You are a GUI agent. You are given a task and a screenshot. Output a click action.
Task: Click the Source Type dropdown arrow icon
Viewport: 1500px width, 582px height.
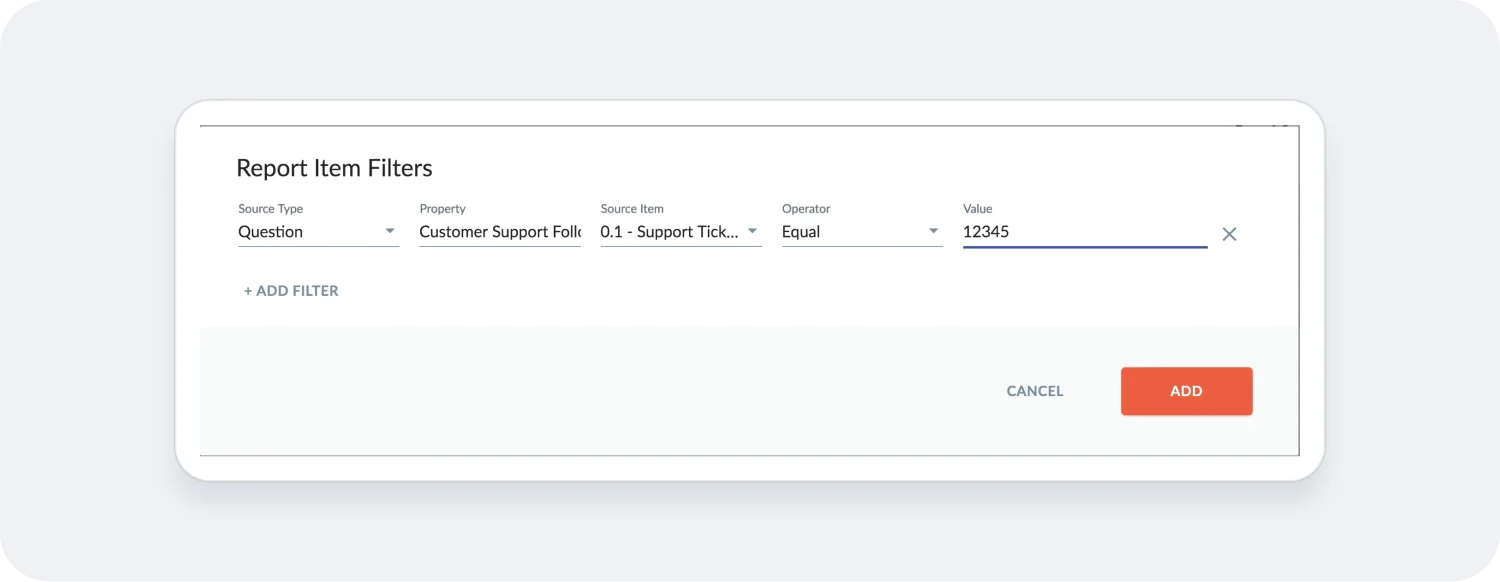(390, 231)
